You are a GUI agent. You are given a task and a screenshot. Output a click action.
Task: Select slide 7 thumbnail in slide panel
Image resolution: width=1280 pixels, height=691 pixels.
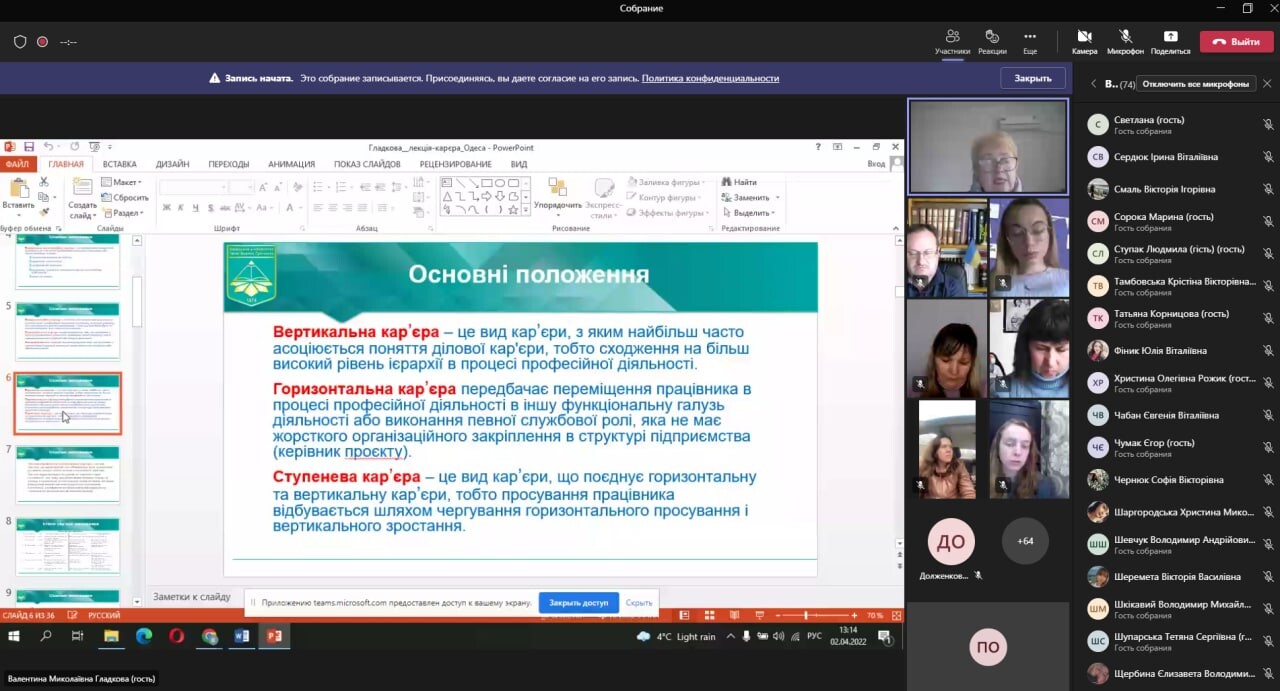click(67, 474)
